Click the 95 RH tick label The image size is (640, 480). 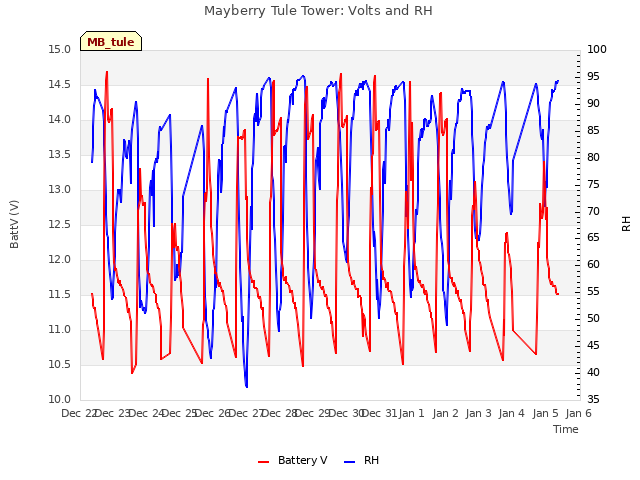click(x=593, y=77)
